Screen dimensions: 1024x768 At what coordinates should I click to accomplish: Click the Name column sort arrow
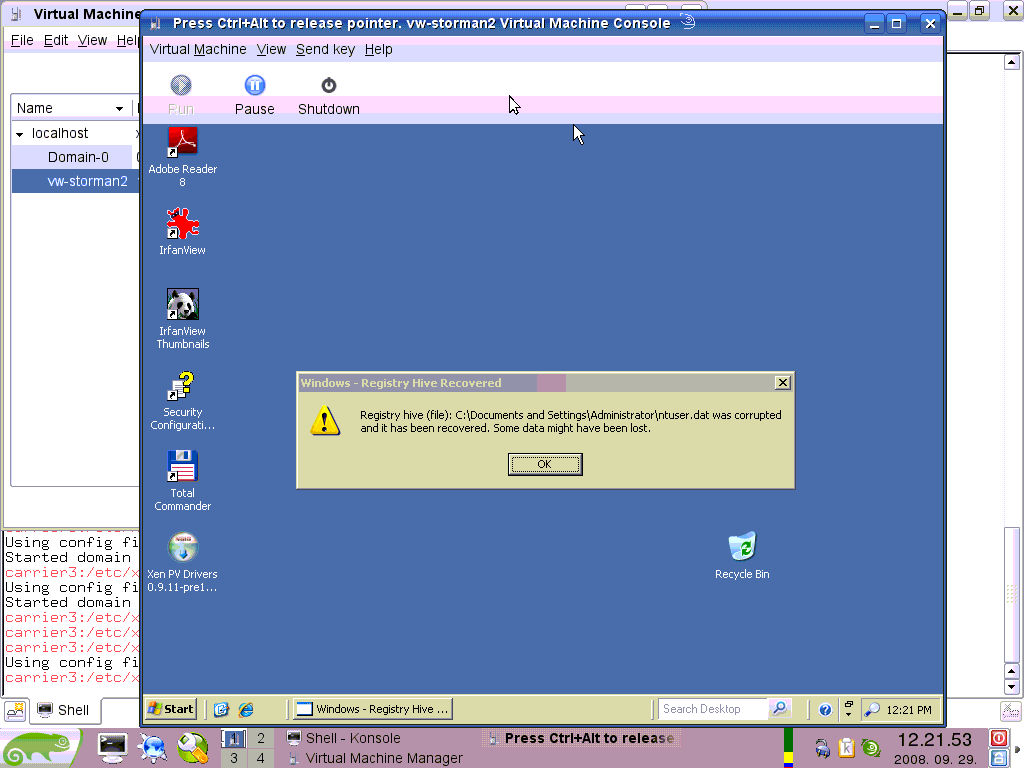(119, 108)
